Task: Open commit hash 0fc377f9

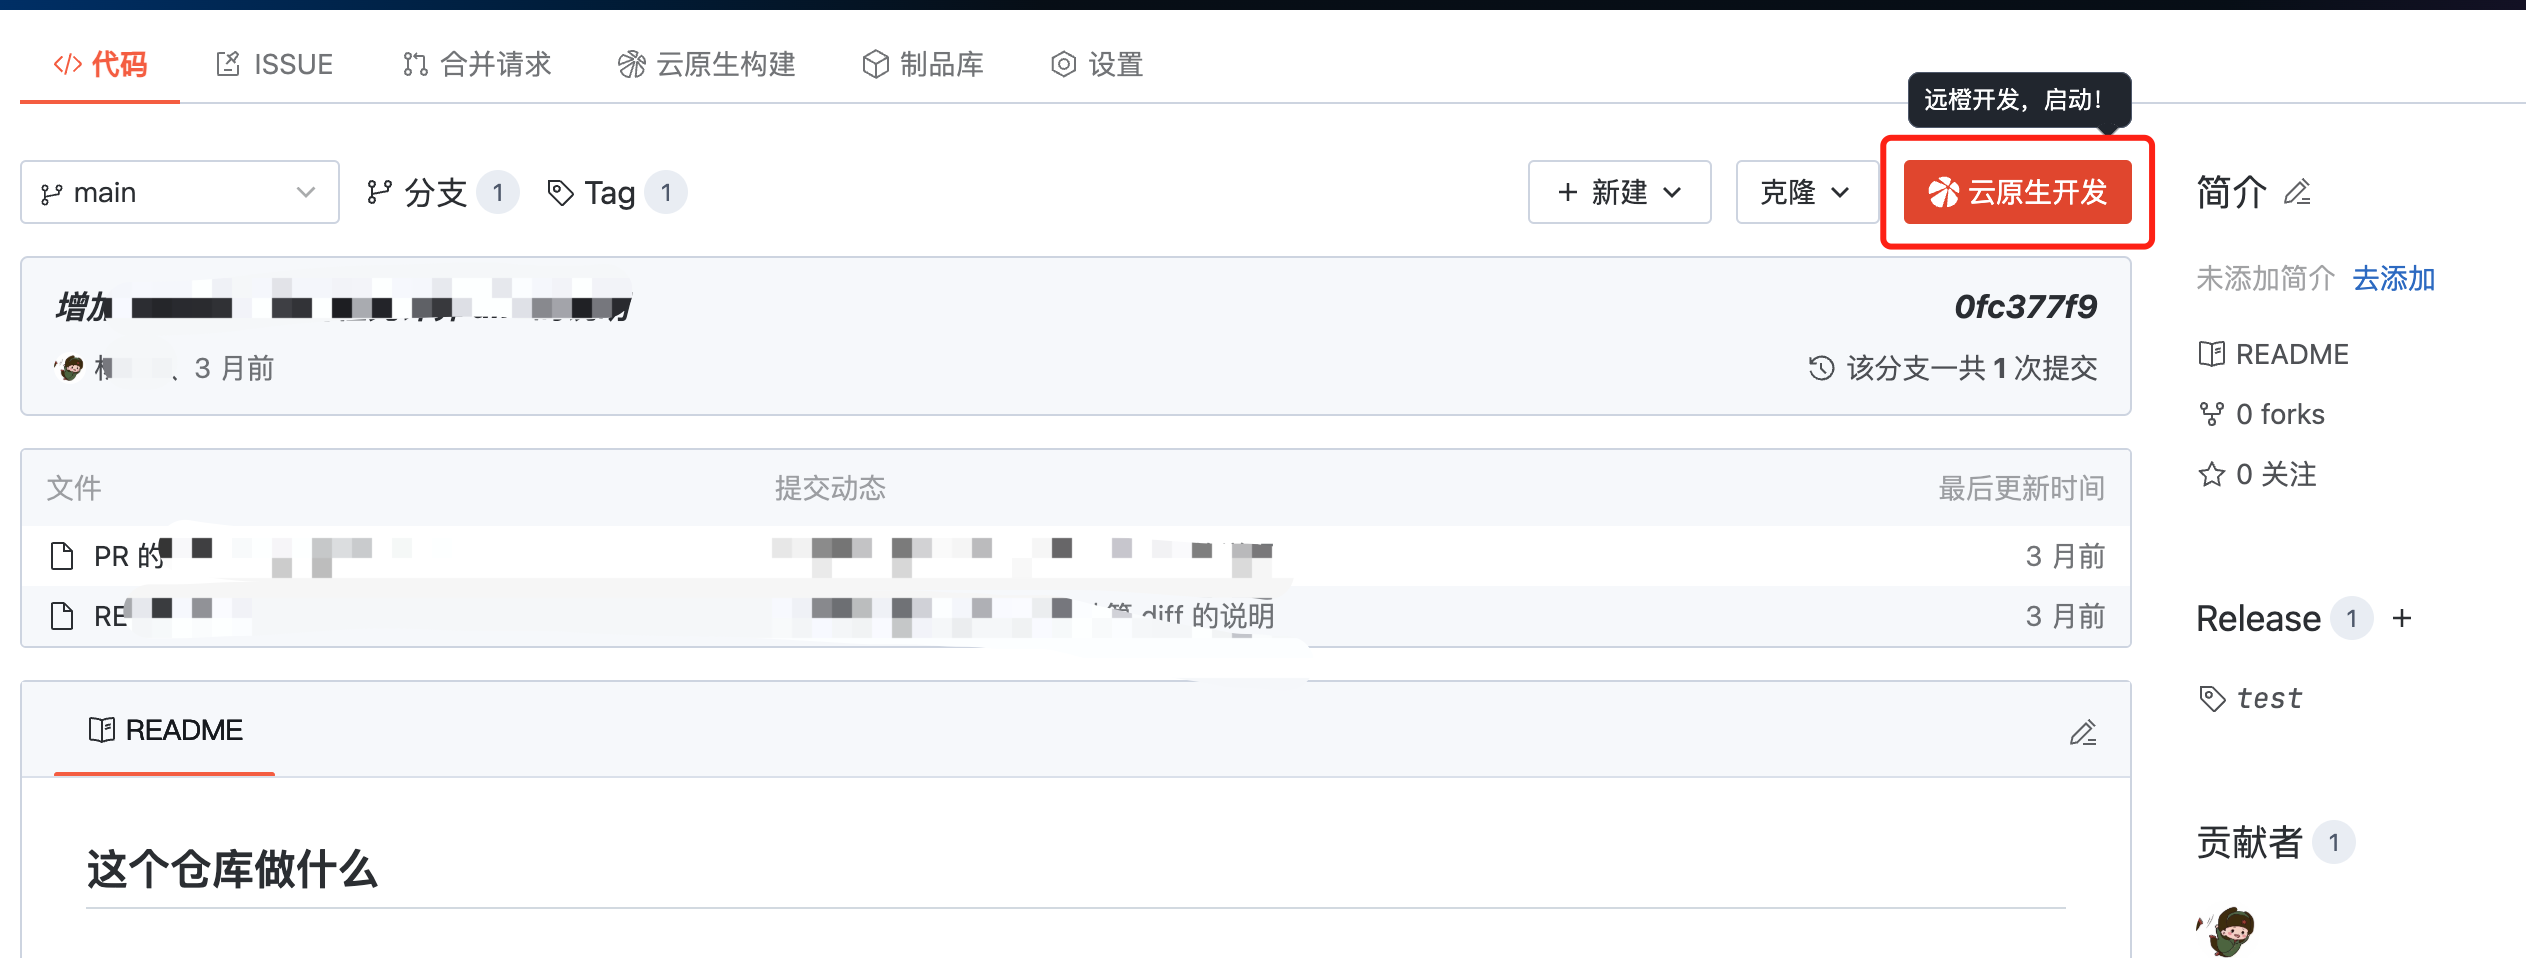Action: tap(2025, 306)
